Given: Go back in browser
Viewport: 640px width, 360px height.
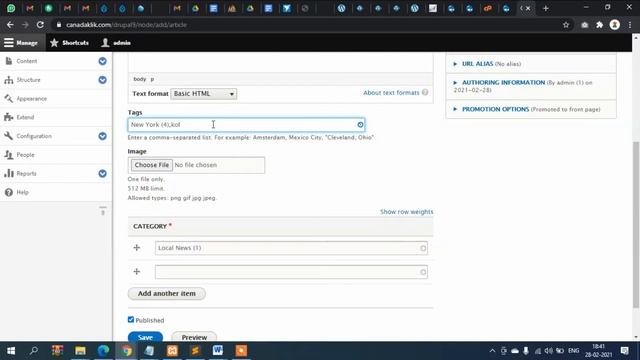Looking at the screenshot, I should (x=10, y=25).
